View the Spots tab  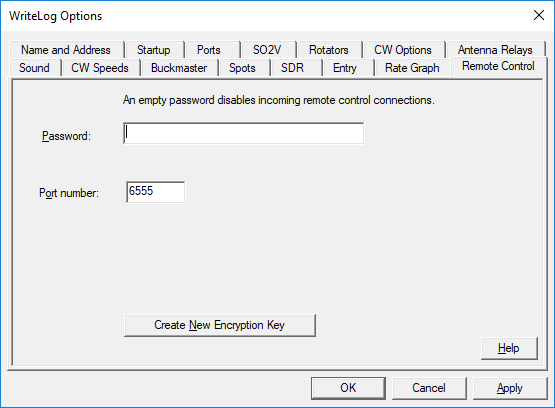(242, 68)
